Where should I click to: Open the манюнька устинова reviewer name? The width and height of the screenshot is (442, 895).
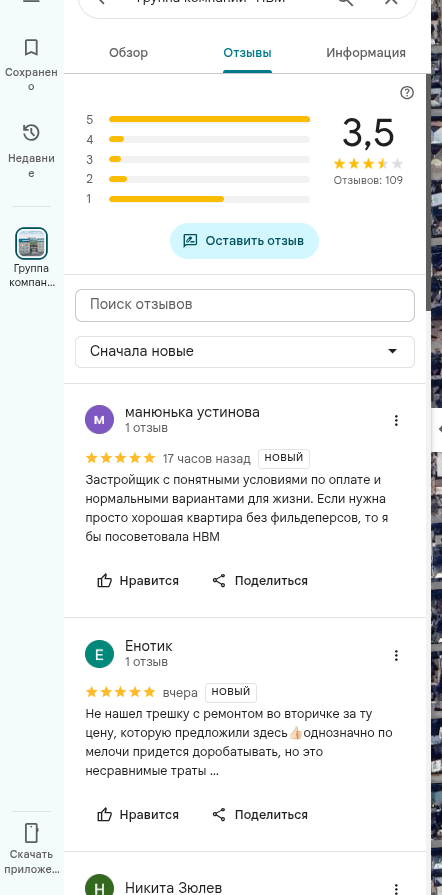coord(192,412)
